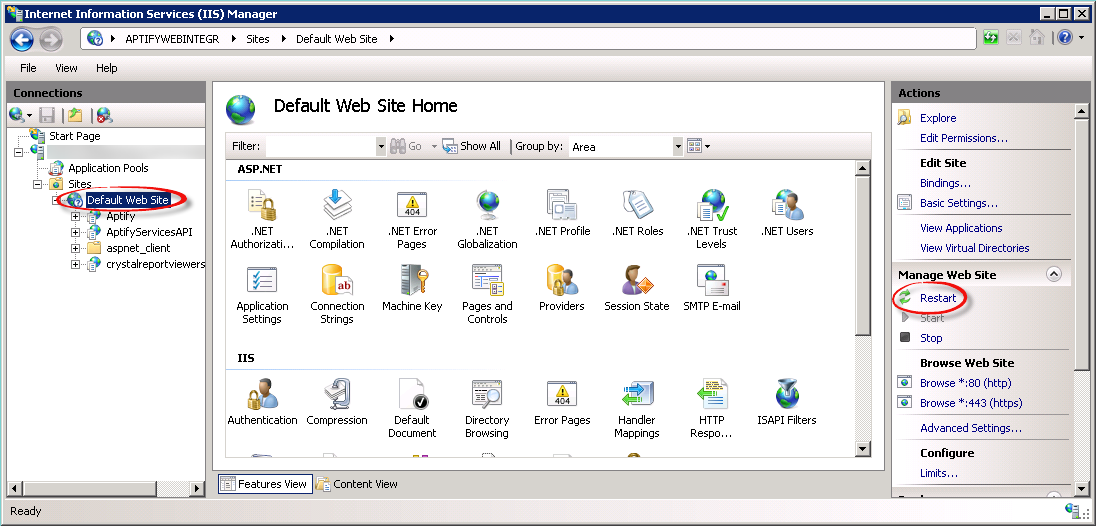Viewport: 1096px width, 526px height.
Task: Open .NET Roles feature
Action: (x=637, y=212)
